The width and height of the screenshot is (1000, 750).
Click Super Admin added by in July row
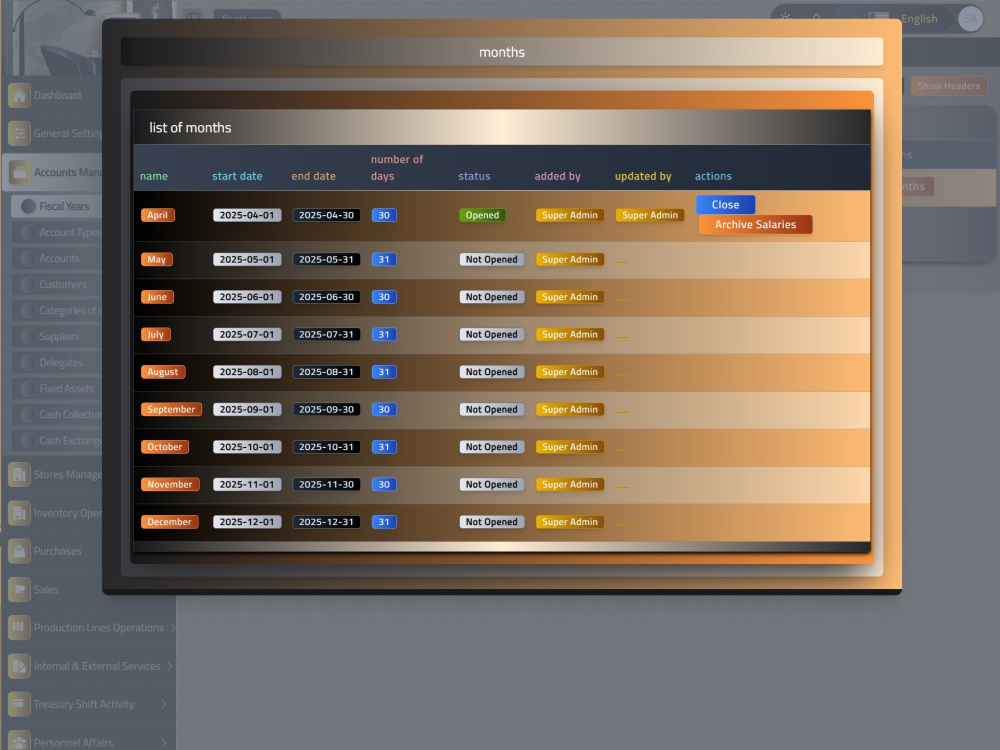tap(570, 335)
